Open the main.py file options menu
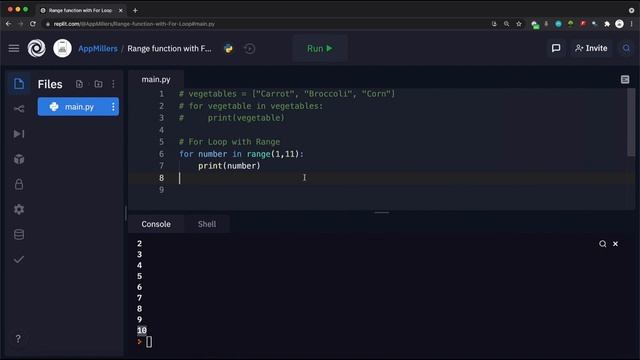 coord(113,107)
